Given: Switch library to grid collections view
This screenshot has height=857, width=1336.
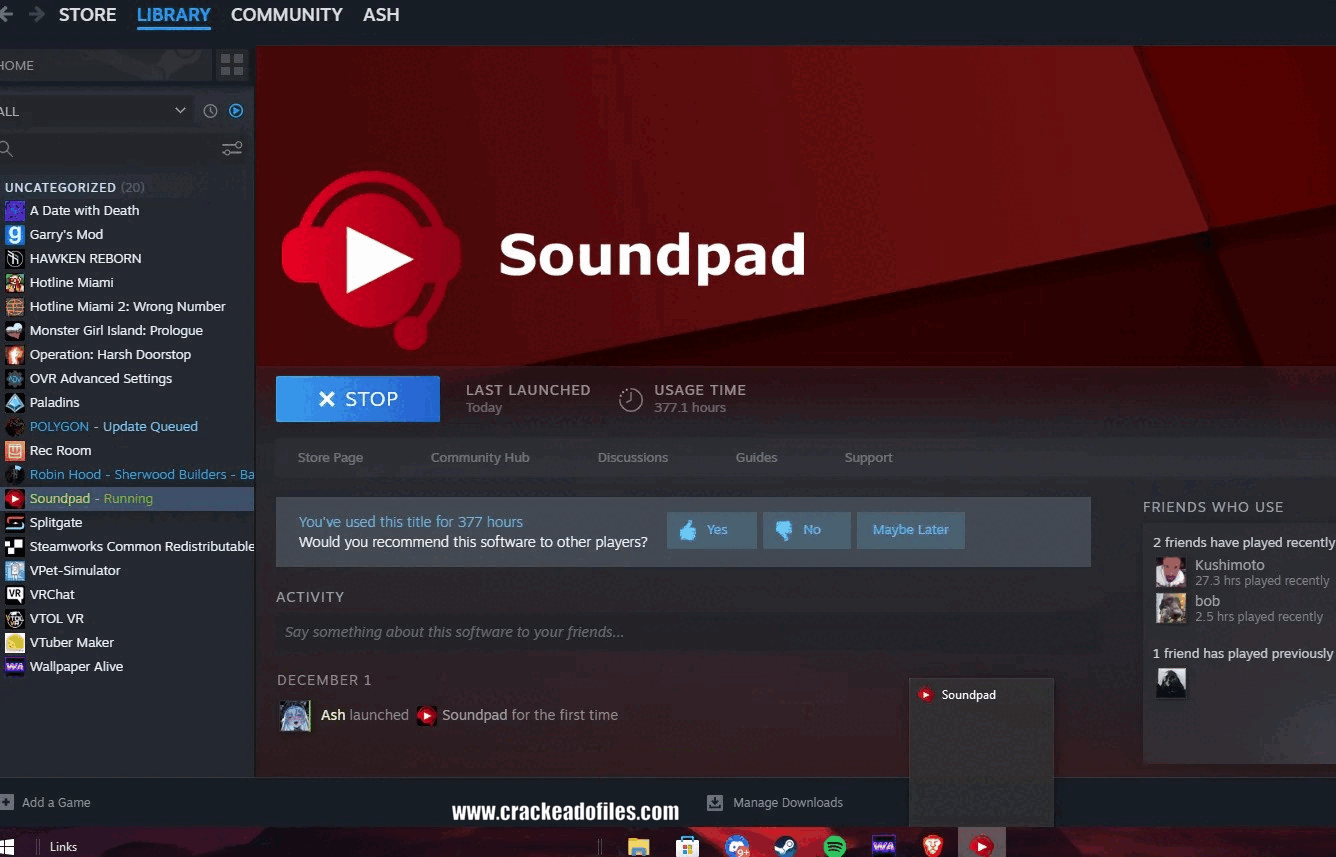Looking at the screenshot, I should tap(232, 66).
